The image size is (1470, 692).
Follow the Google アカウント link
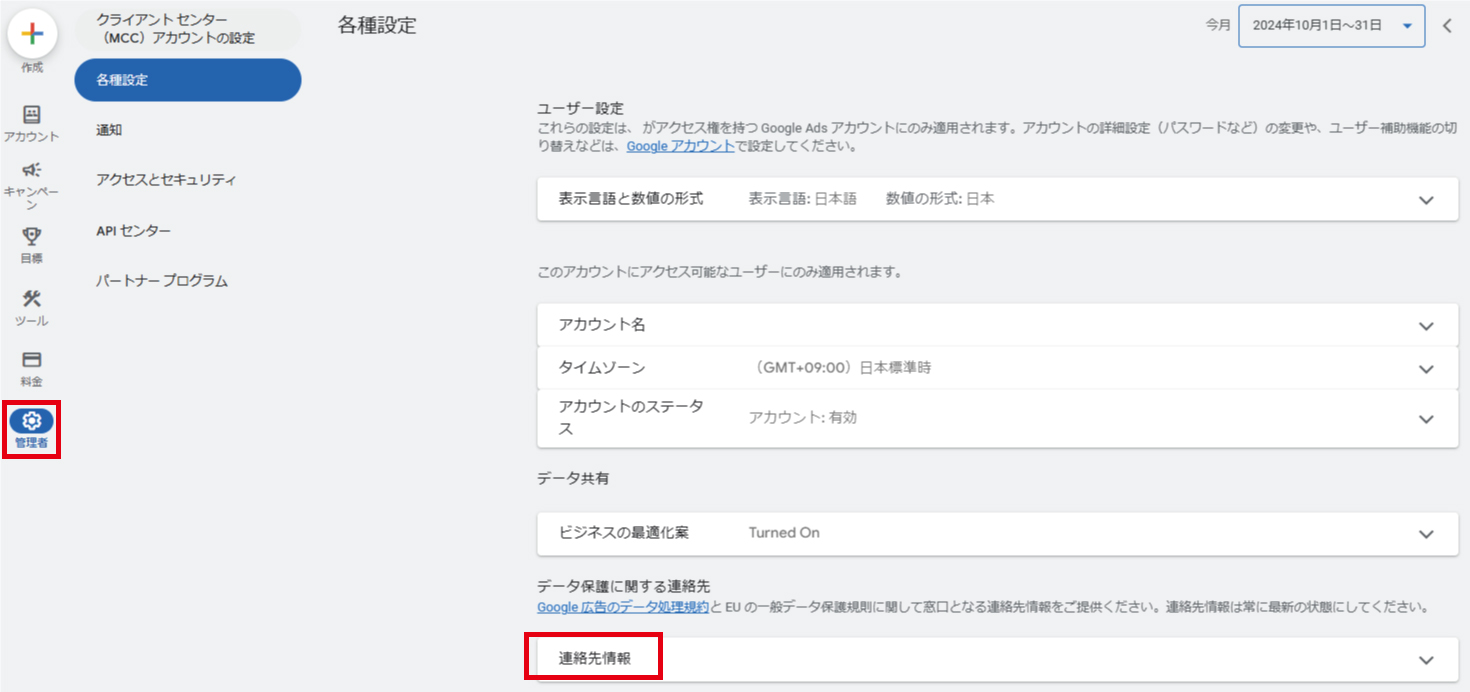pos(680,146)
